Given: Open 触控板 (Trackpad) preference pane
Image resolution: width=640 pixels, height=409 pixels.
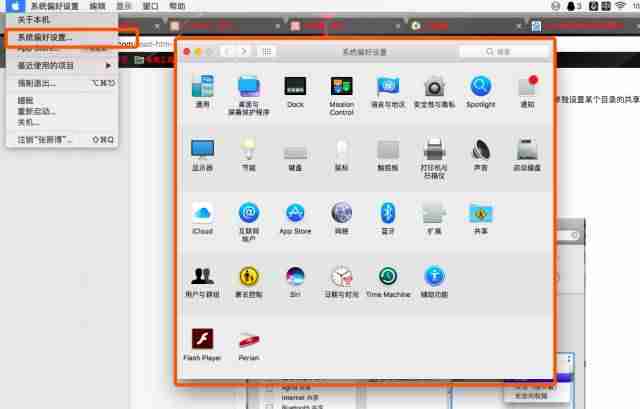Looking at the screenshot, I should [388, 154].
